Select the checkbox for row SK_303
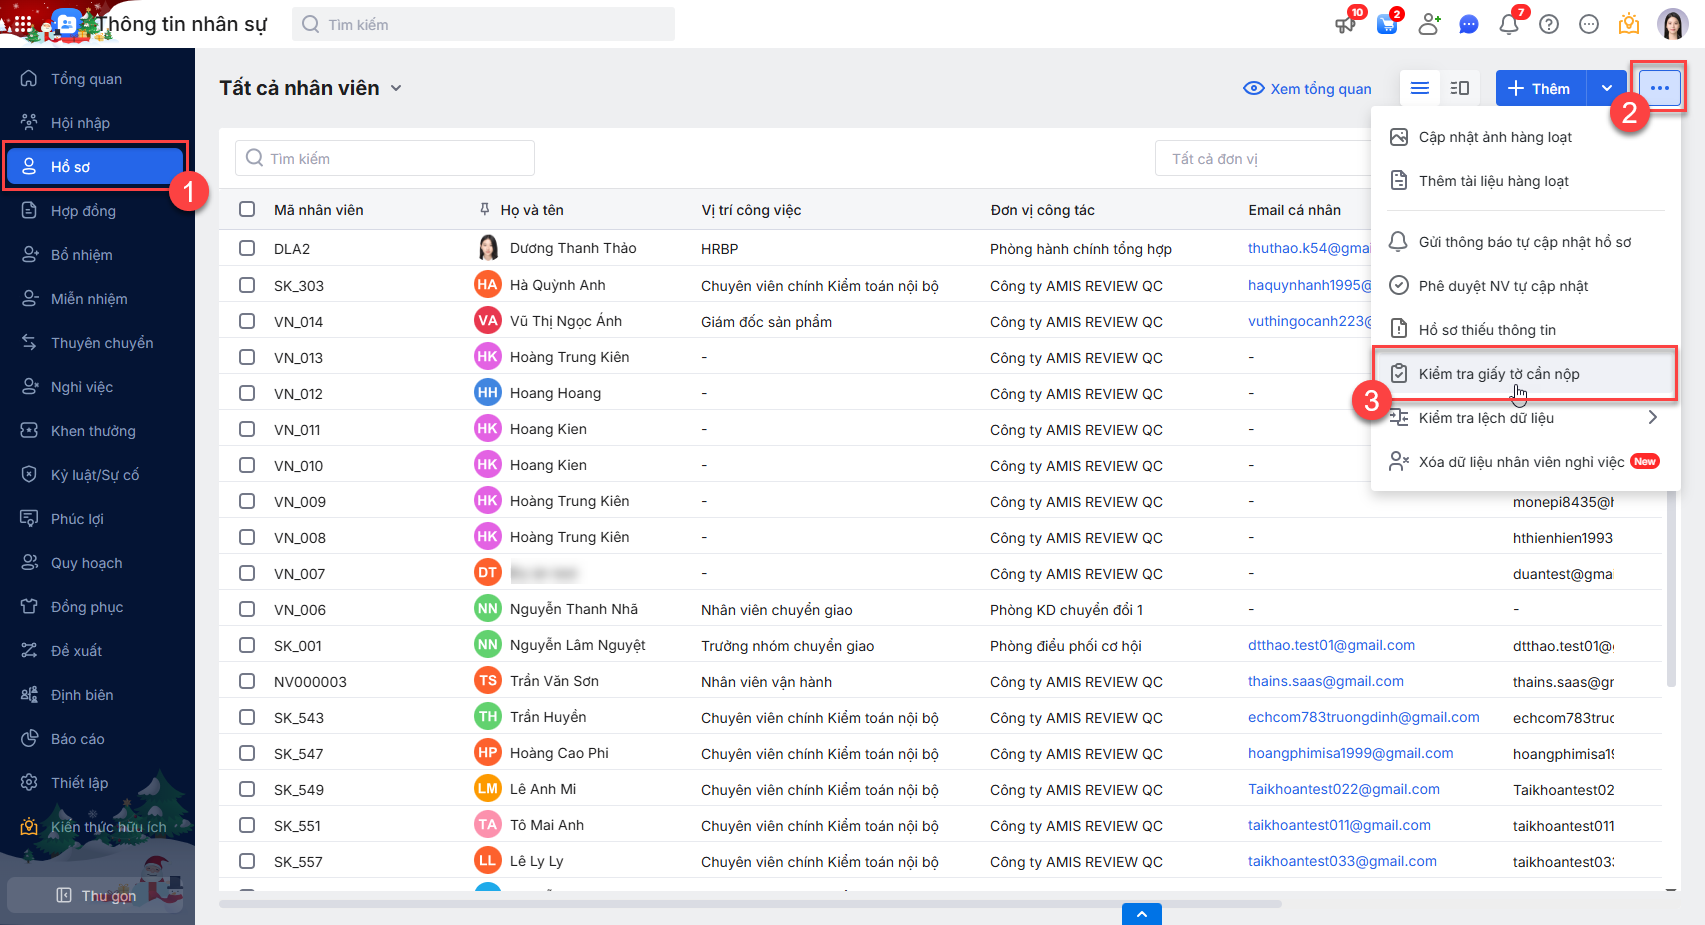The width and height of the screenshot is (1705, 925). (x=247, y=285)
